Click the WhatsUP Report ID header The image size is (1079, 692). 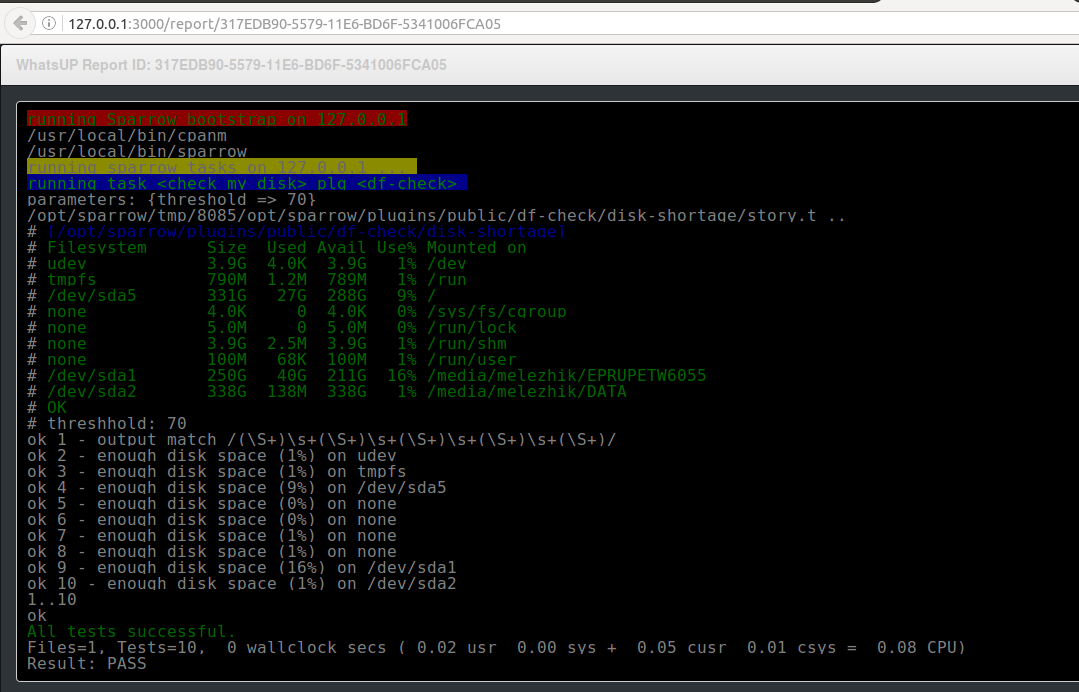231,65
